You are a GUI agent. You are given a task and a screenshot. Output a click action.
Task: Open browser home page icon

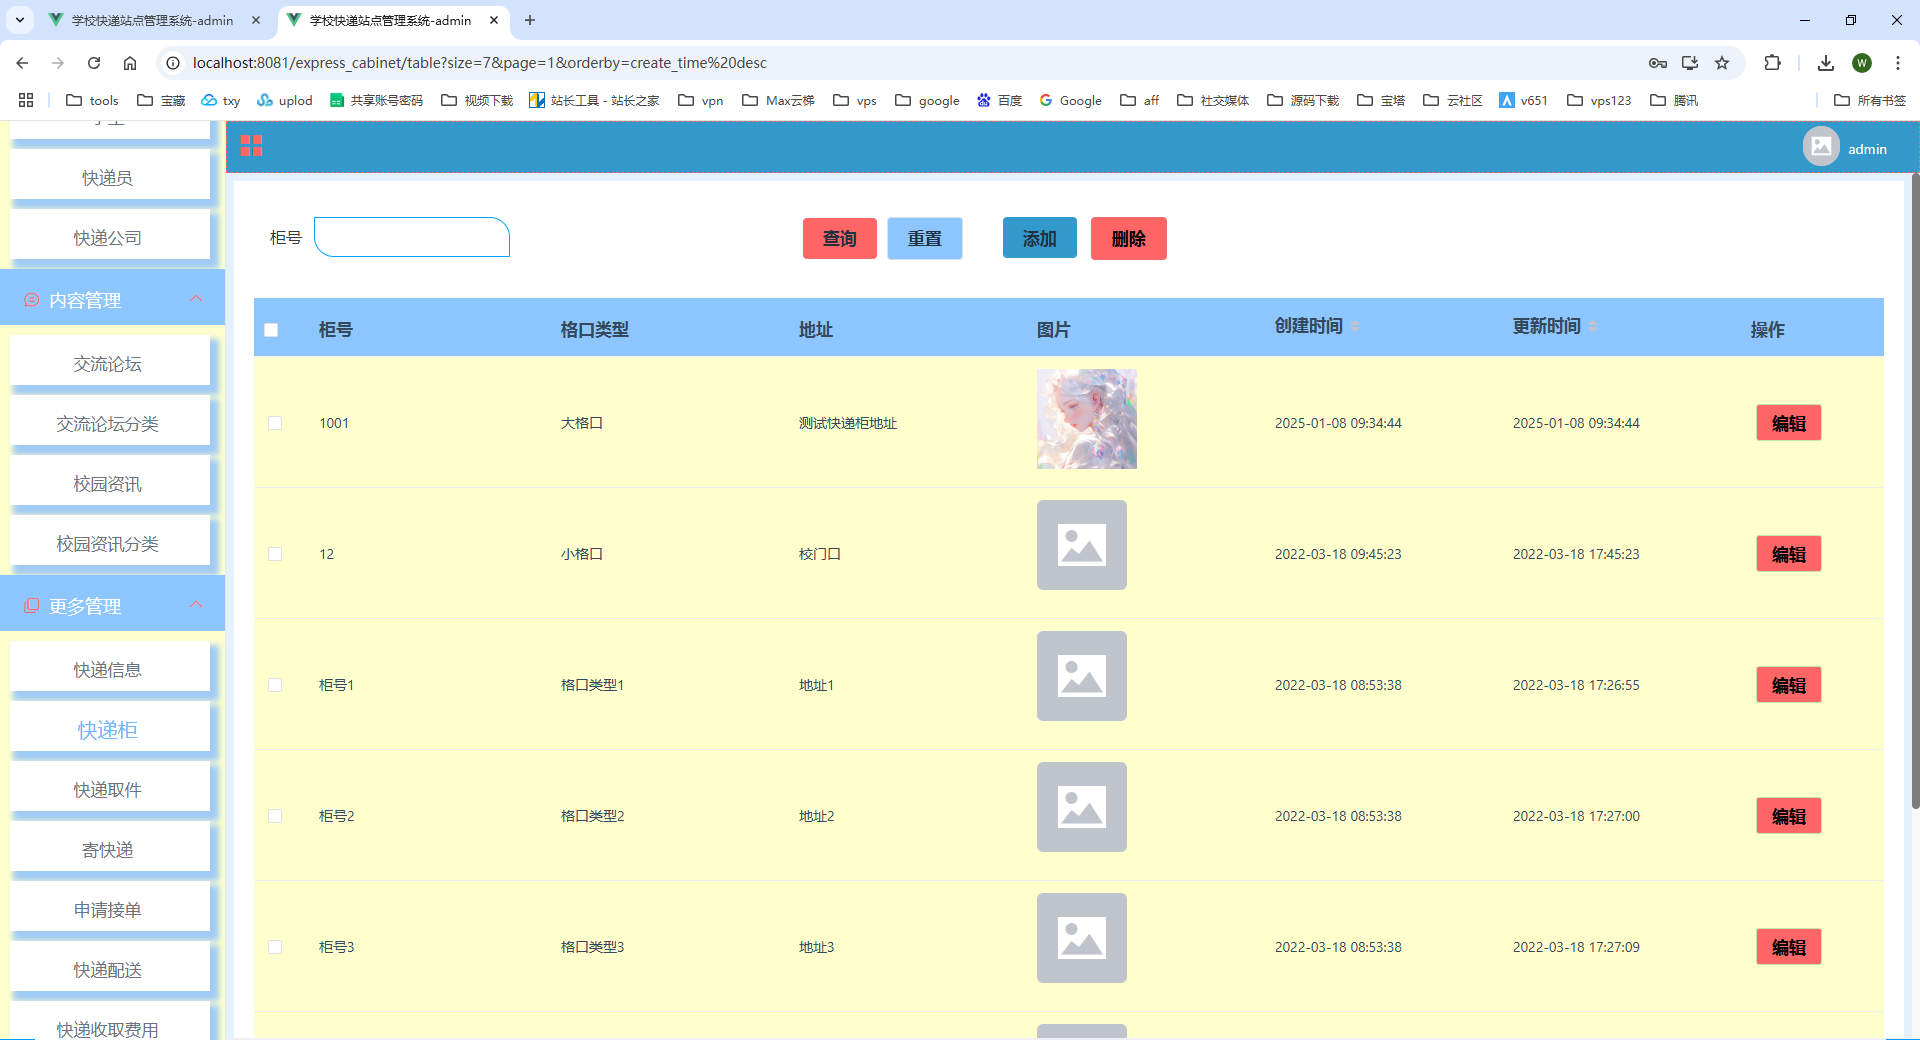(130, 63)
